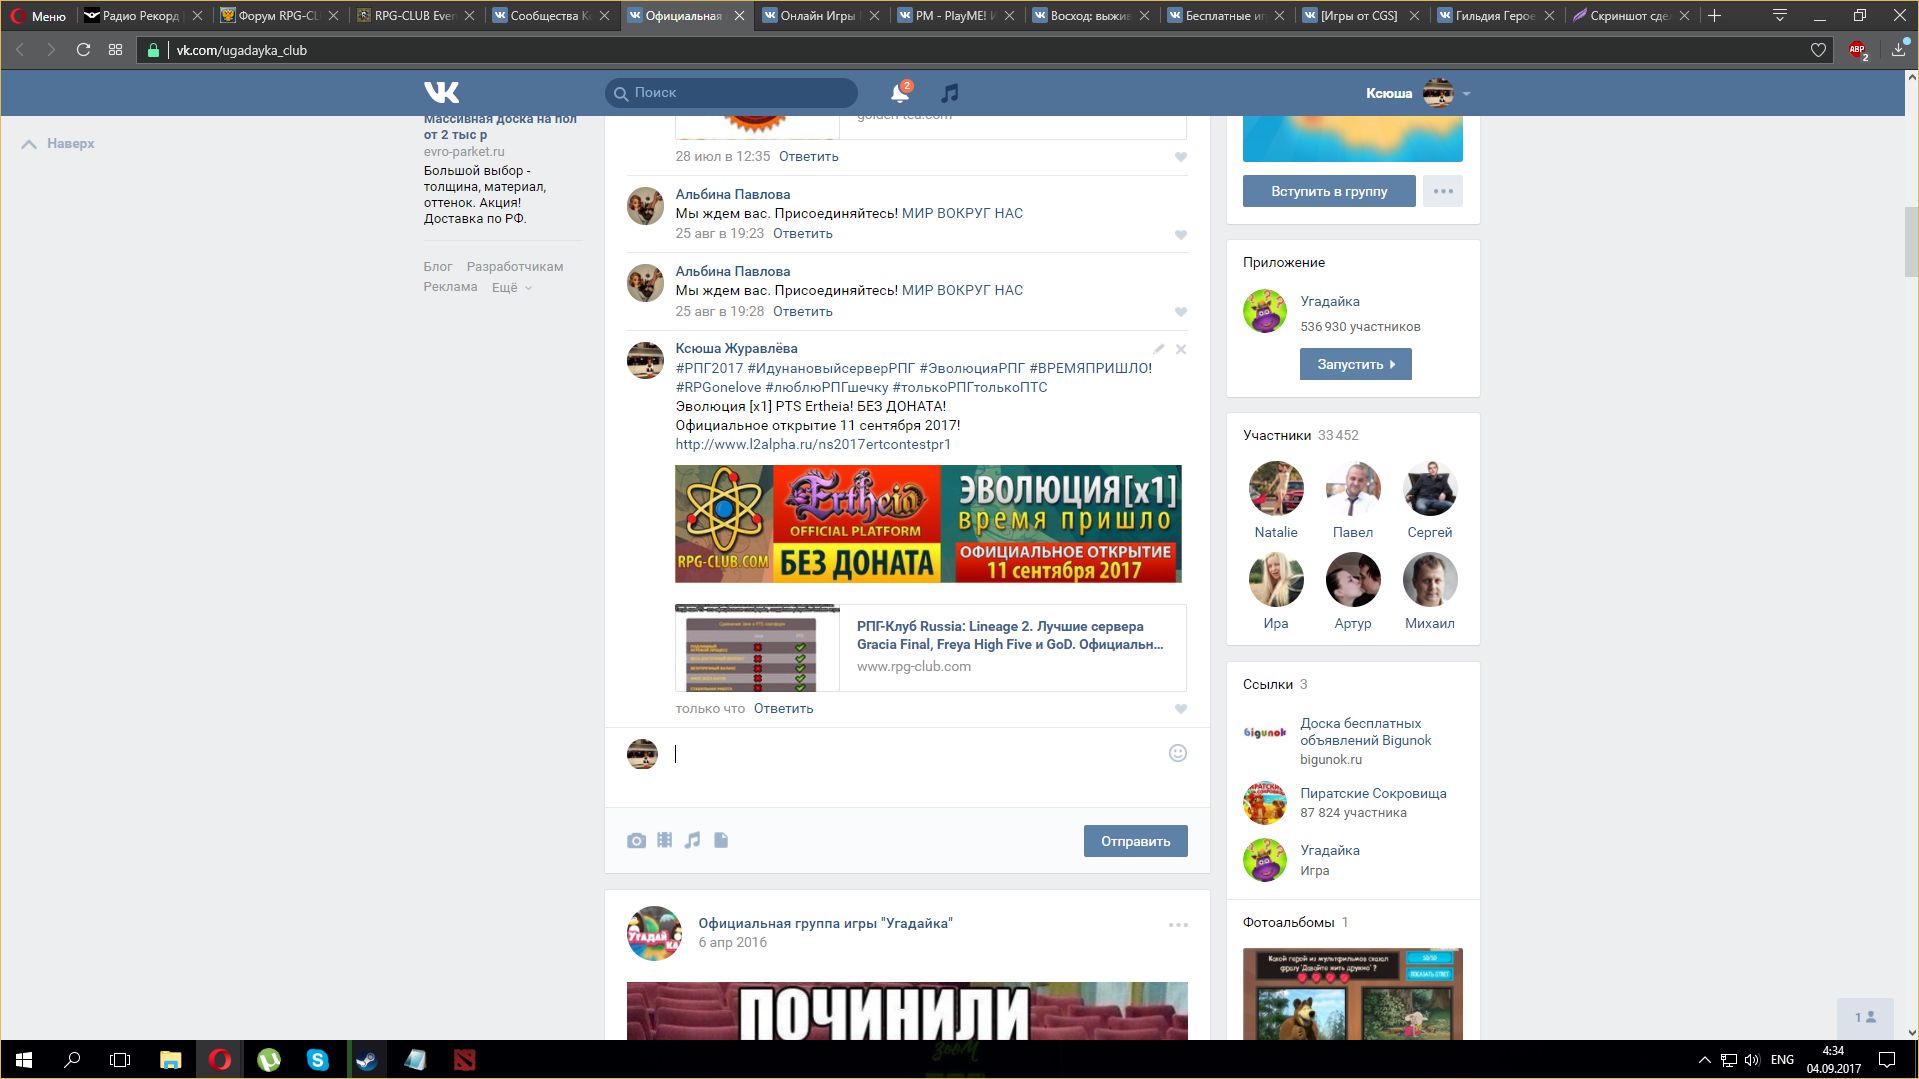Open the friends online counter widget
This screenshot has height=1079, width=1919.
(1865, 1018)
